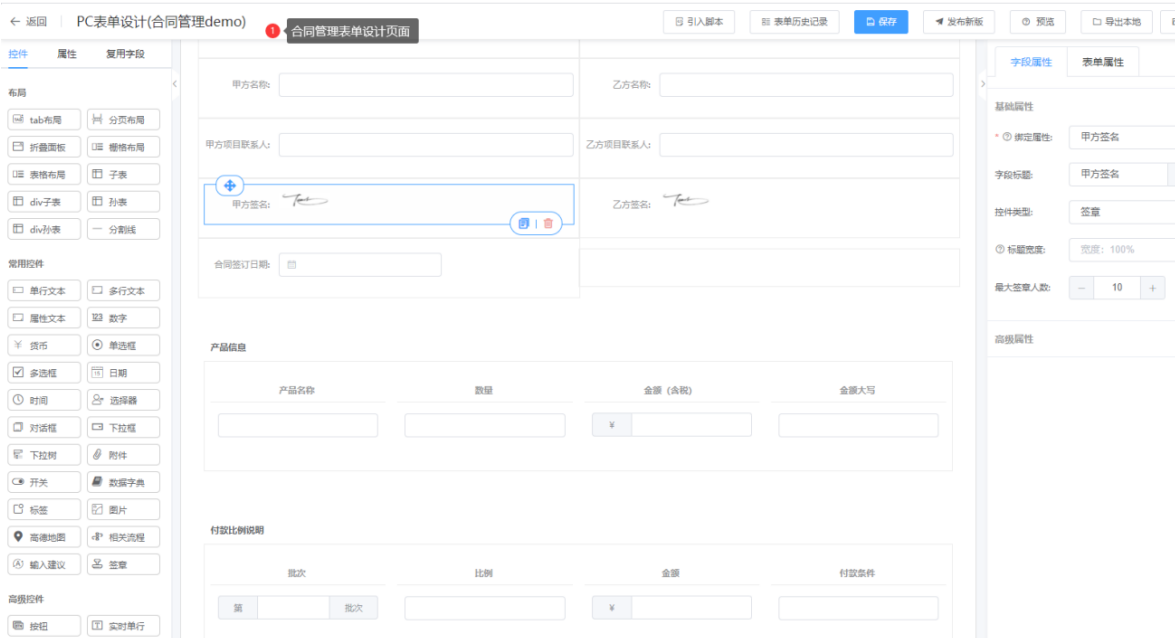This screenshot has height=638, width=1175.
Task: Add the 多选框 checkbox control
Action: point(44,373)
